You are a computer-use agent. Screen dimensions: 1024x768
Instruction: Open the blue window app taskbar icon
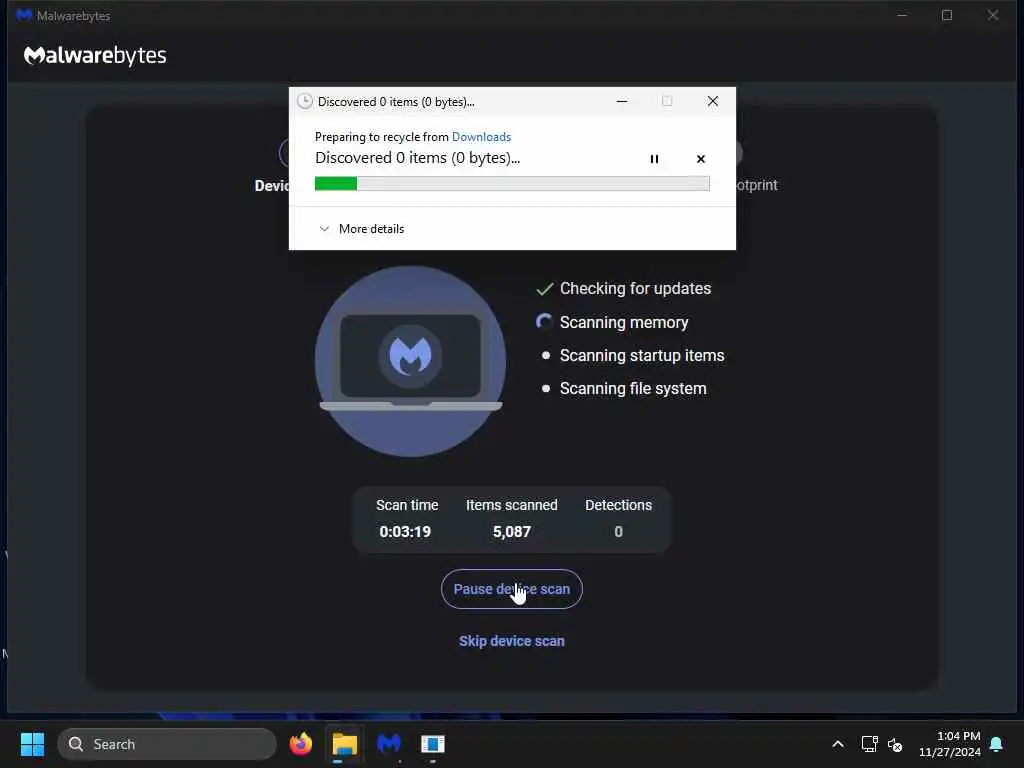[432, 744]
